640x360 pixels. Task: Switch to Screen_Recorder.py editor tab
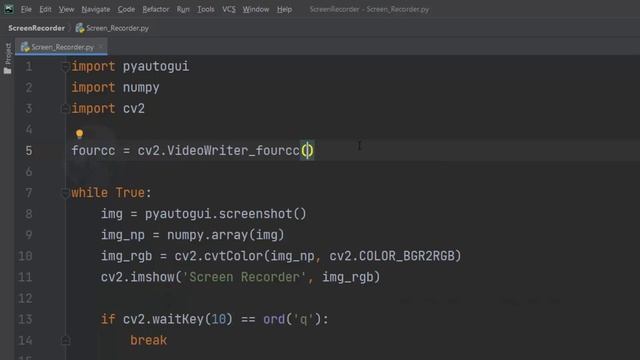[61, 47]
